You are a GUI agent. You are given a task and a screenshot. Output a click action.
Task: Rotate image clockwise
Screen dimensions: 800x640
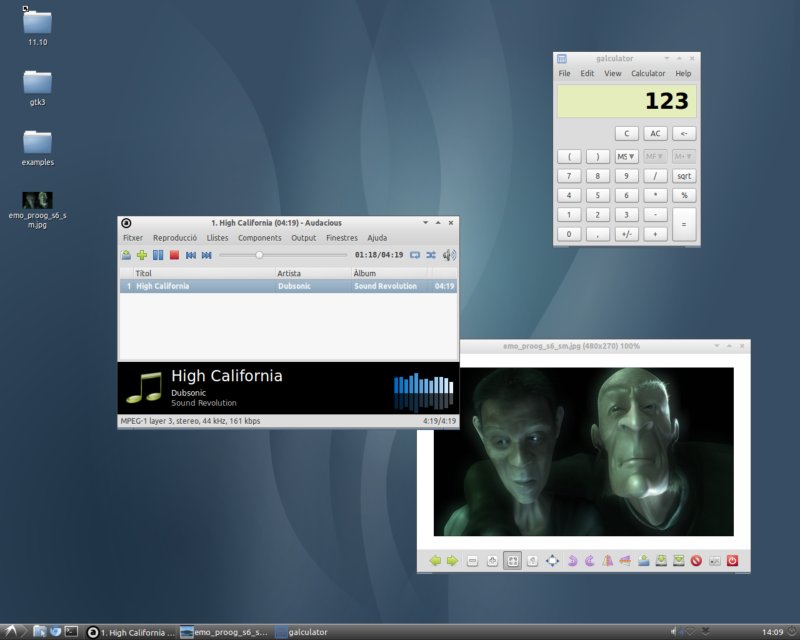pyautogui.click(x=590, y=561)
